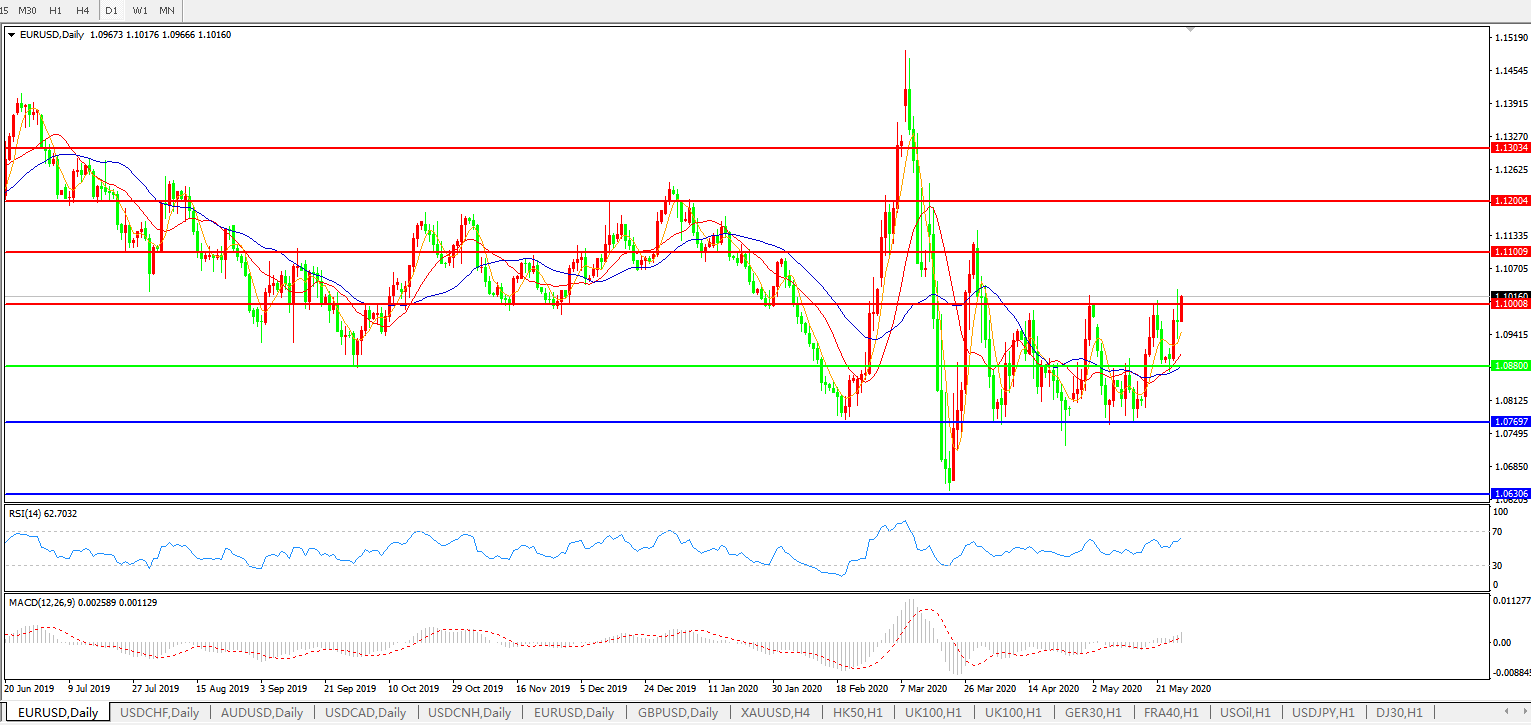The height and width of the screenshot is (725, 1531).
Task: Switch to the AUDUSD,Daily tab
Action: (262, 713)
